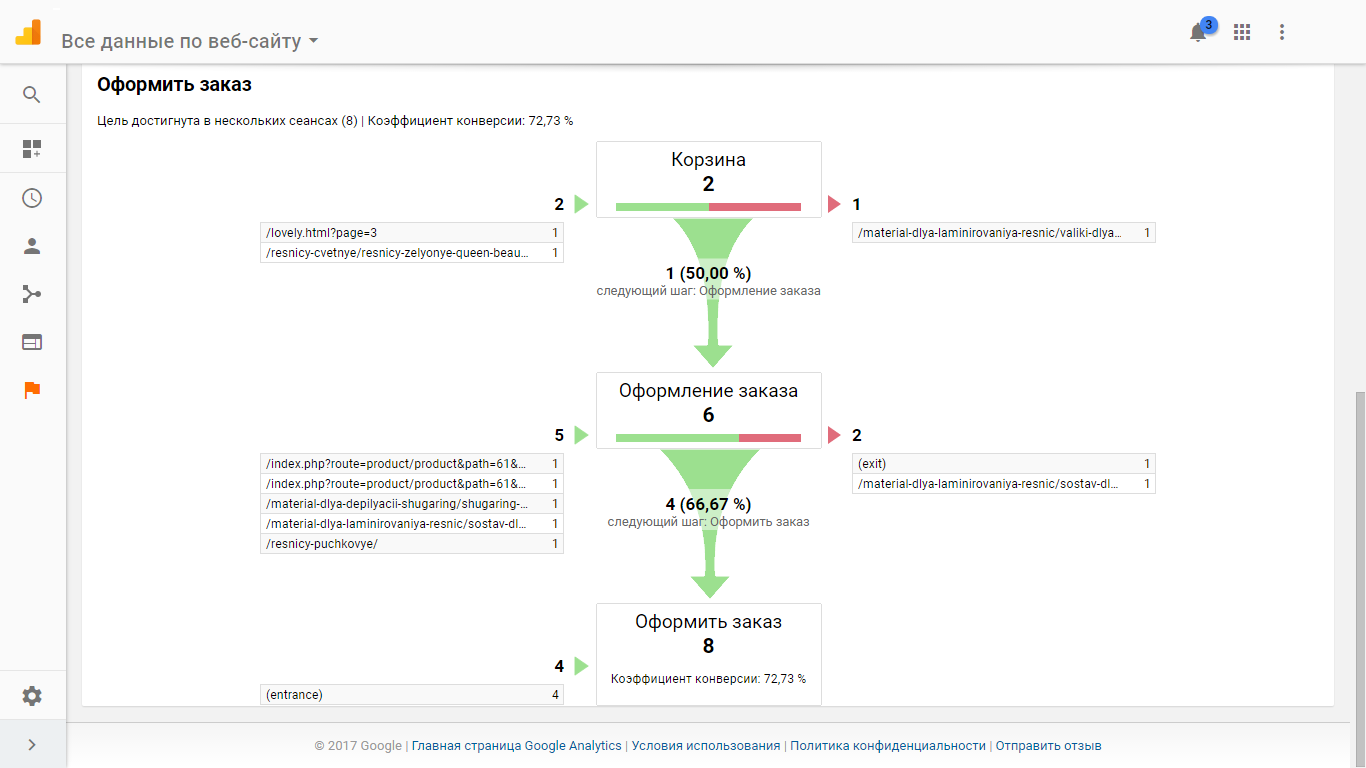
Task: Open the Real-time clock icon
Action: (32, 198)
